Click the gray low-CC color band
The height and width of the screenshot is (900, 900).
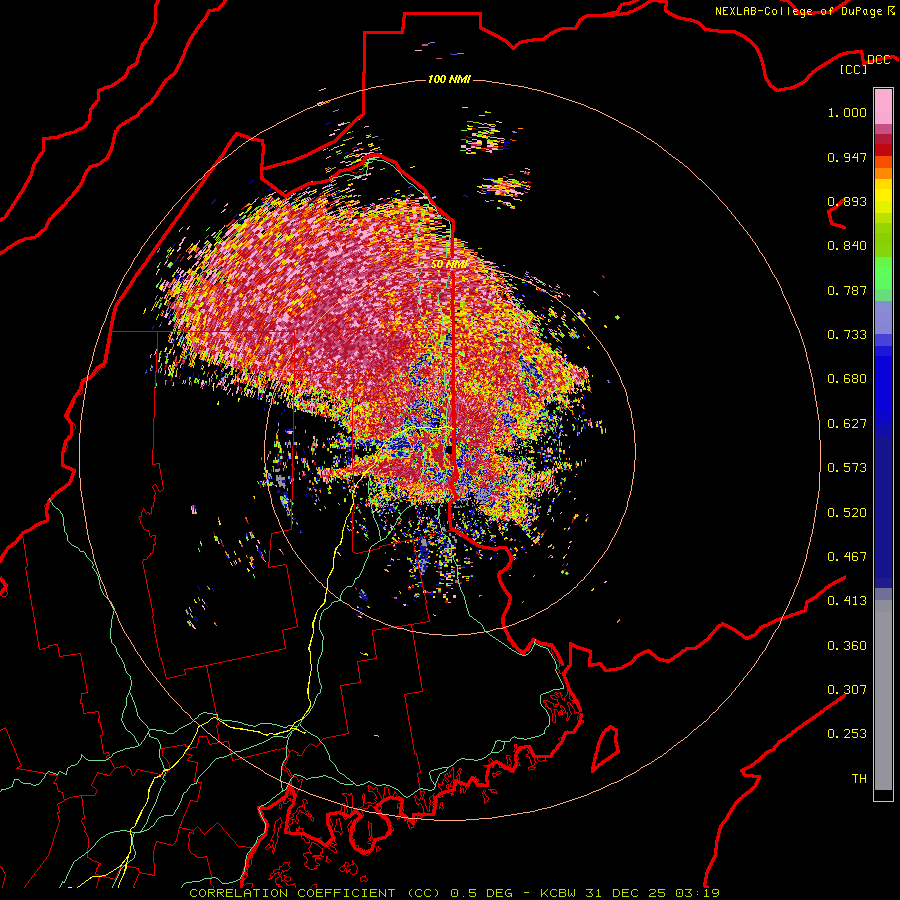pyautogui.click(x=883, y=695)
